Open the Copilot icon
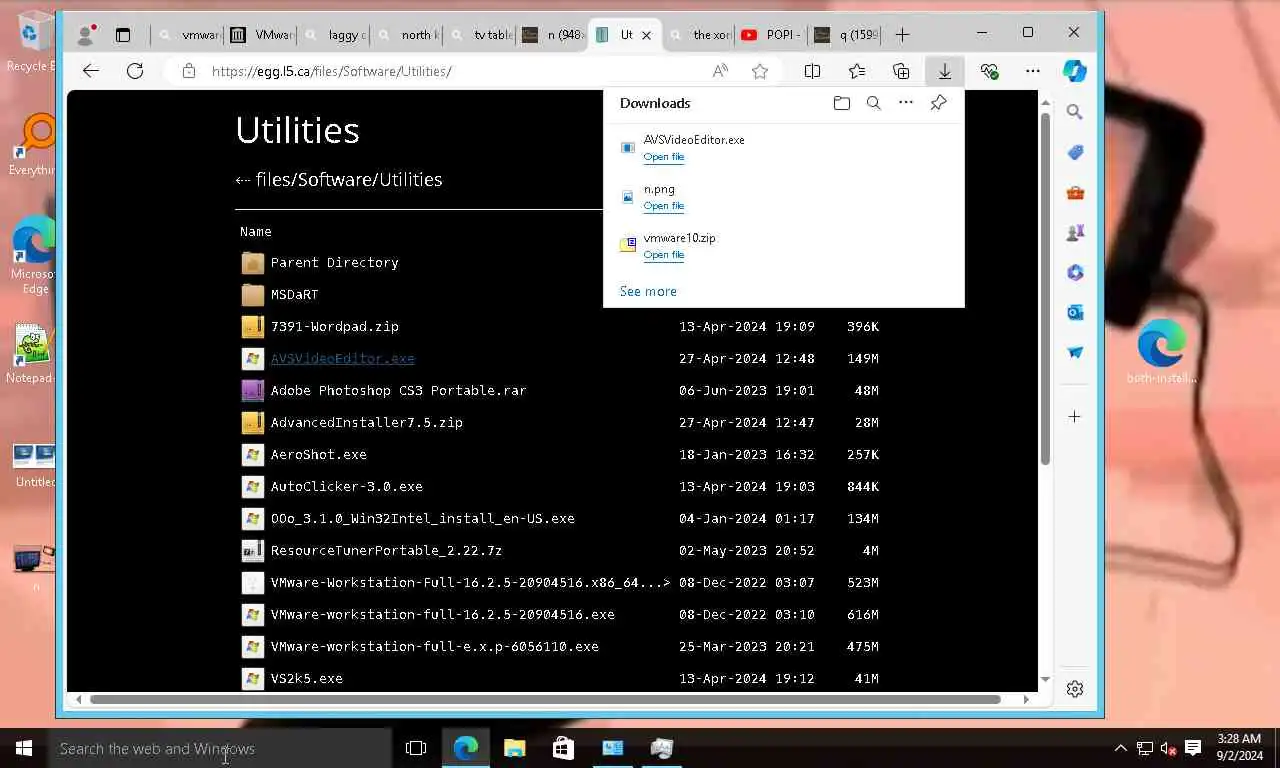Viewport: 1280px width, 768px height. point(1075,71)
